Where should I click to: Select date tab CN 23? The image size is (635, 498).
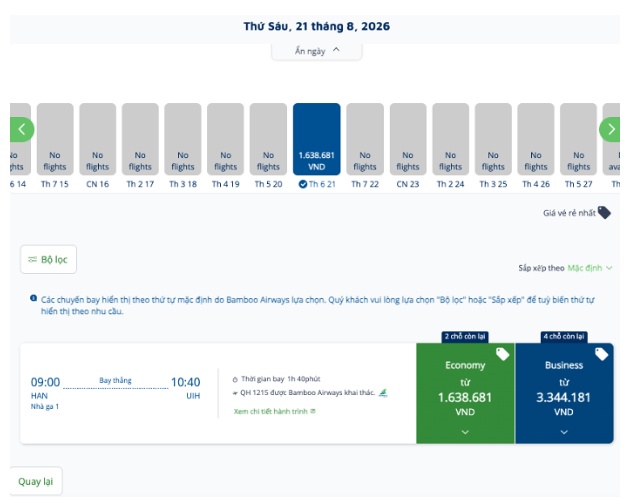pyautogui.click(x=408, y=146)
